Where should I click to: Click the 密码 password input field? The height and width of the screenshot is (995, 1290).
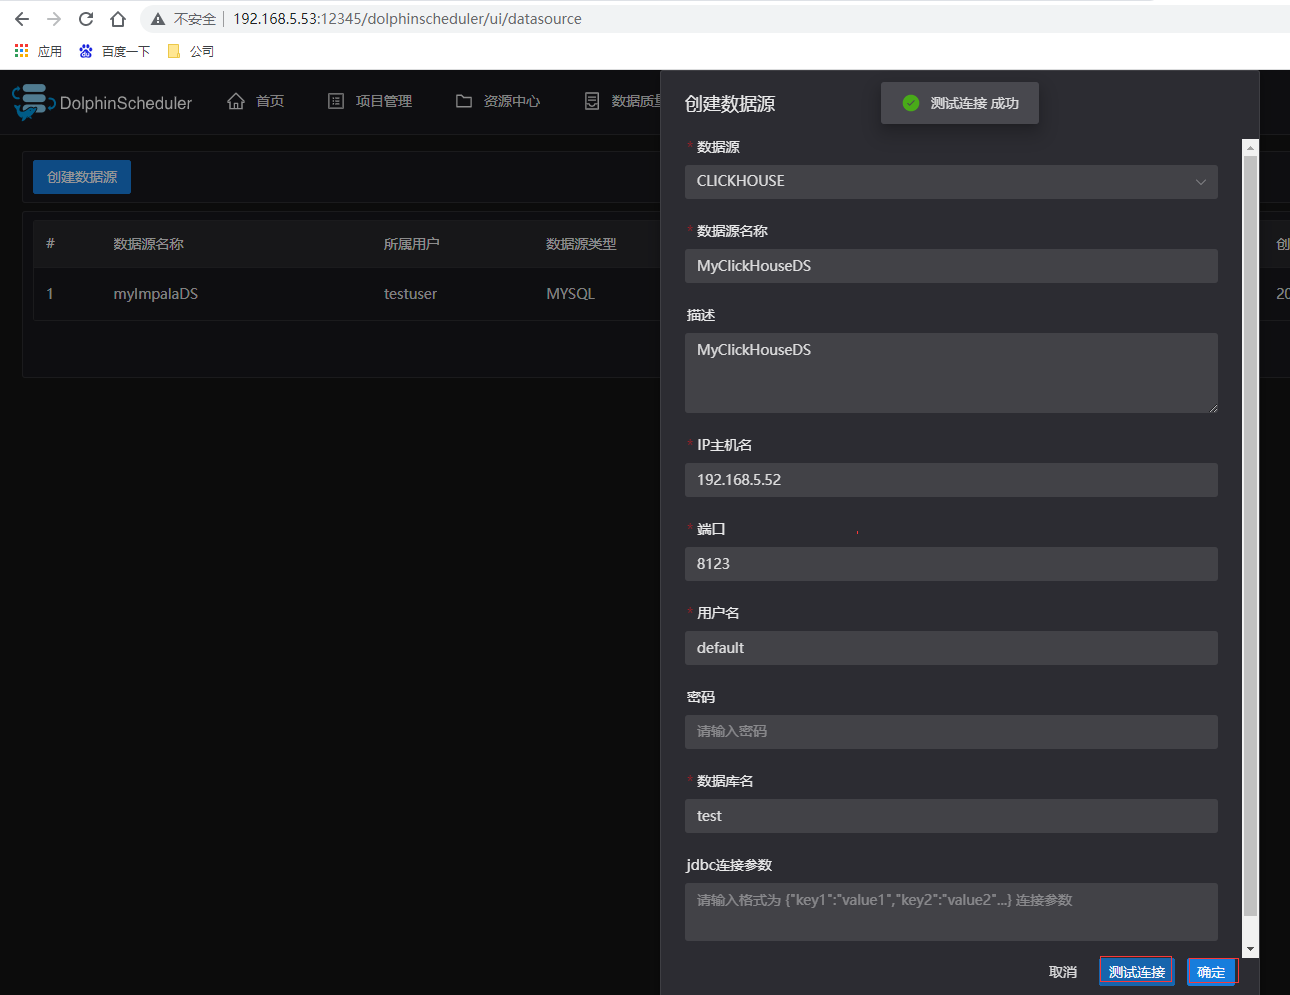pos(951,732)
